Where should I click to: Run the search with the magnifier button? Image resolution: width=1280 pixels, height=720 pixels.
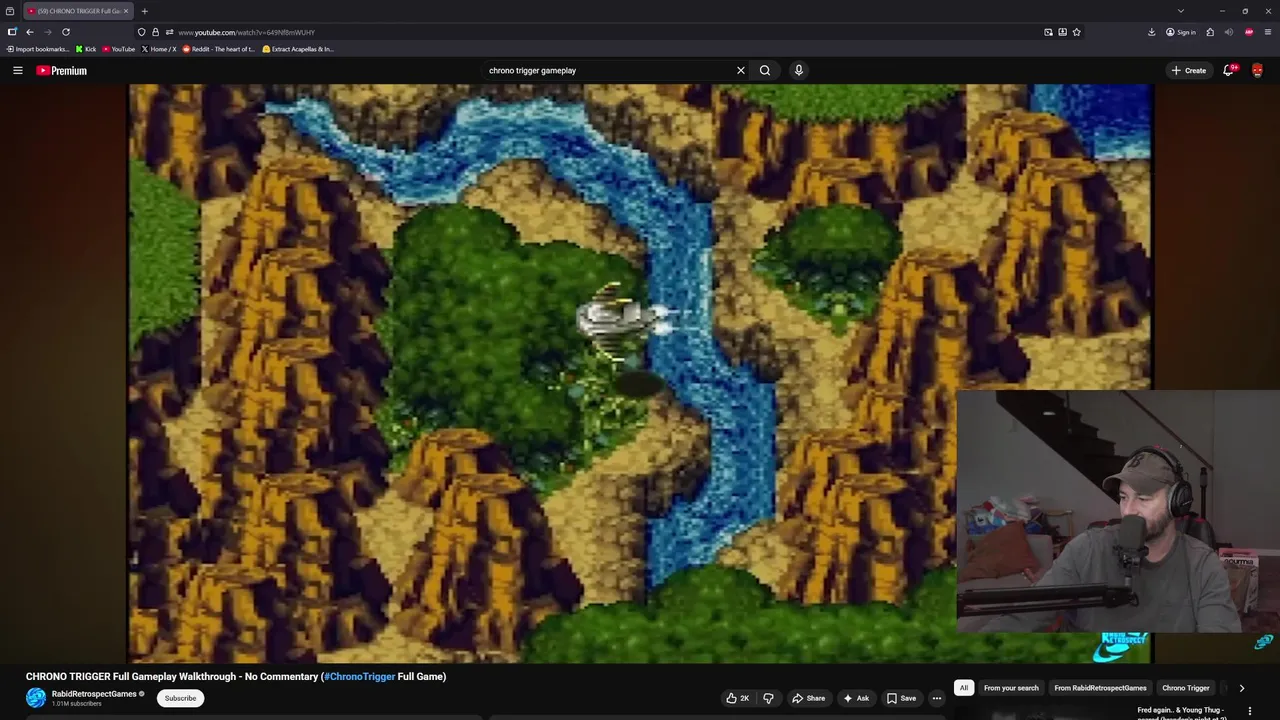click(765, 70)
